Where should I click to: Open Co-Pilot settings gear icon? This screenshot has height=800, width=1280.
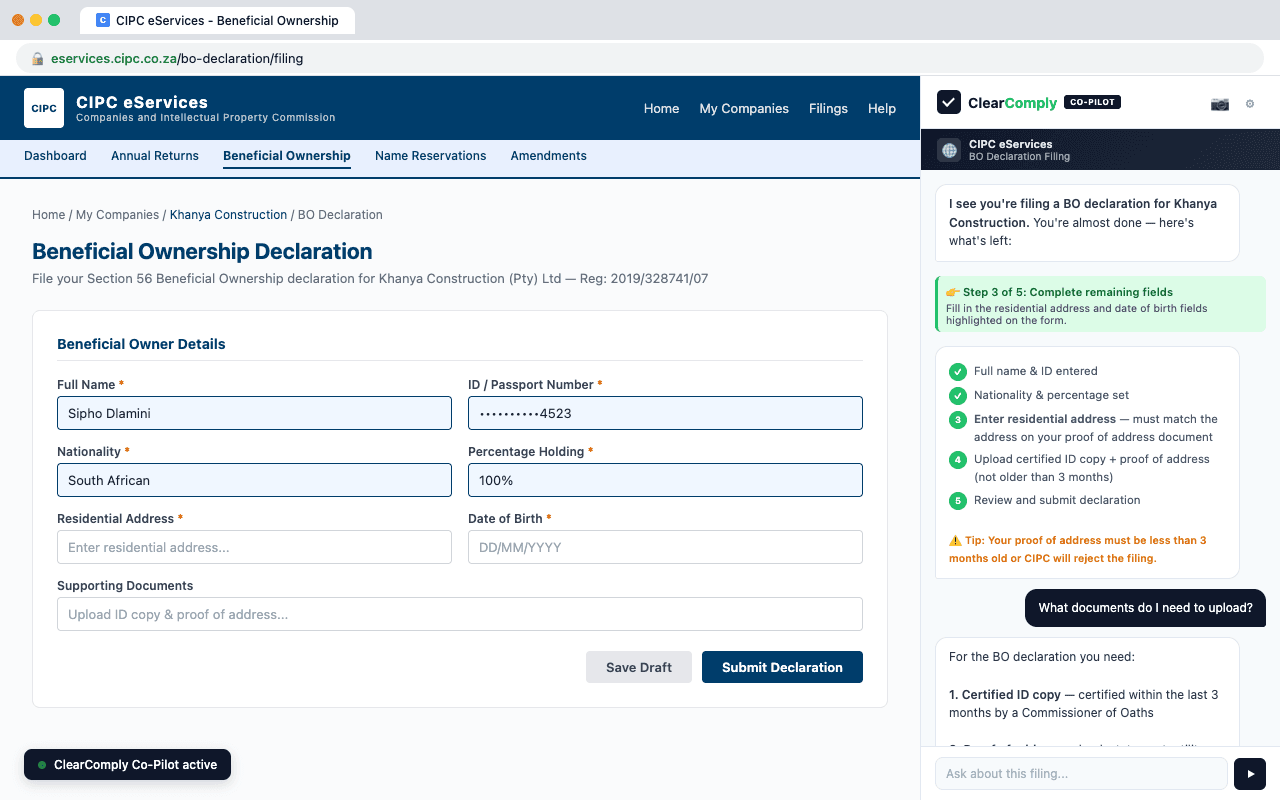click(1250, 103)
